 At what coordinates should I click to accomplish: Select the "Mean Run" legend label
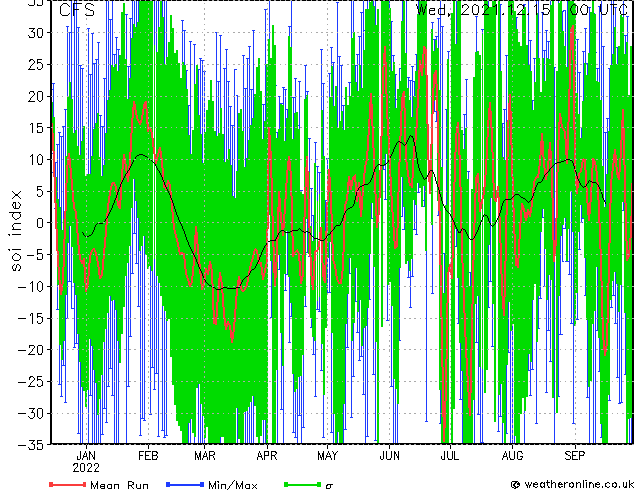click(x=120, y=485)
